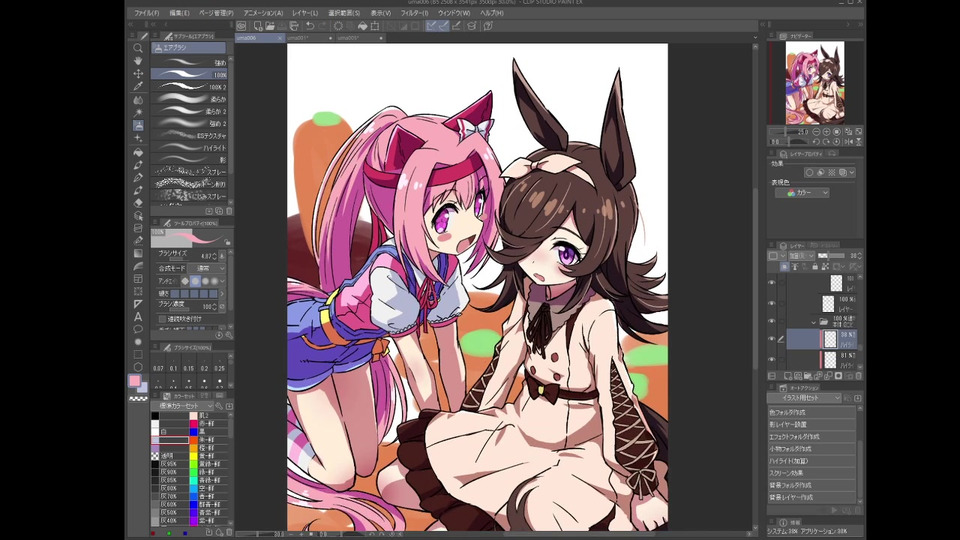Image resolution: width=960 pixels, height=540 pixels.
Task: Open the 表現色 カラー dropdown
Action: point(802,193)
